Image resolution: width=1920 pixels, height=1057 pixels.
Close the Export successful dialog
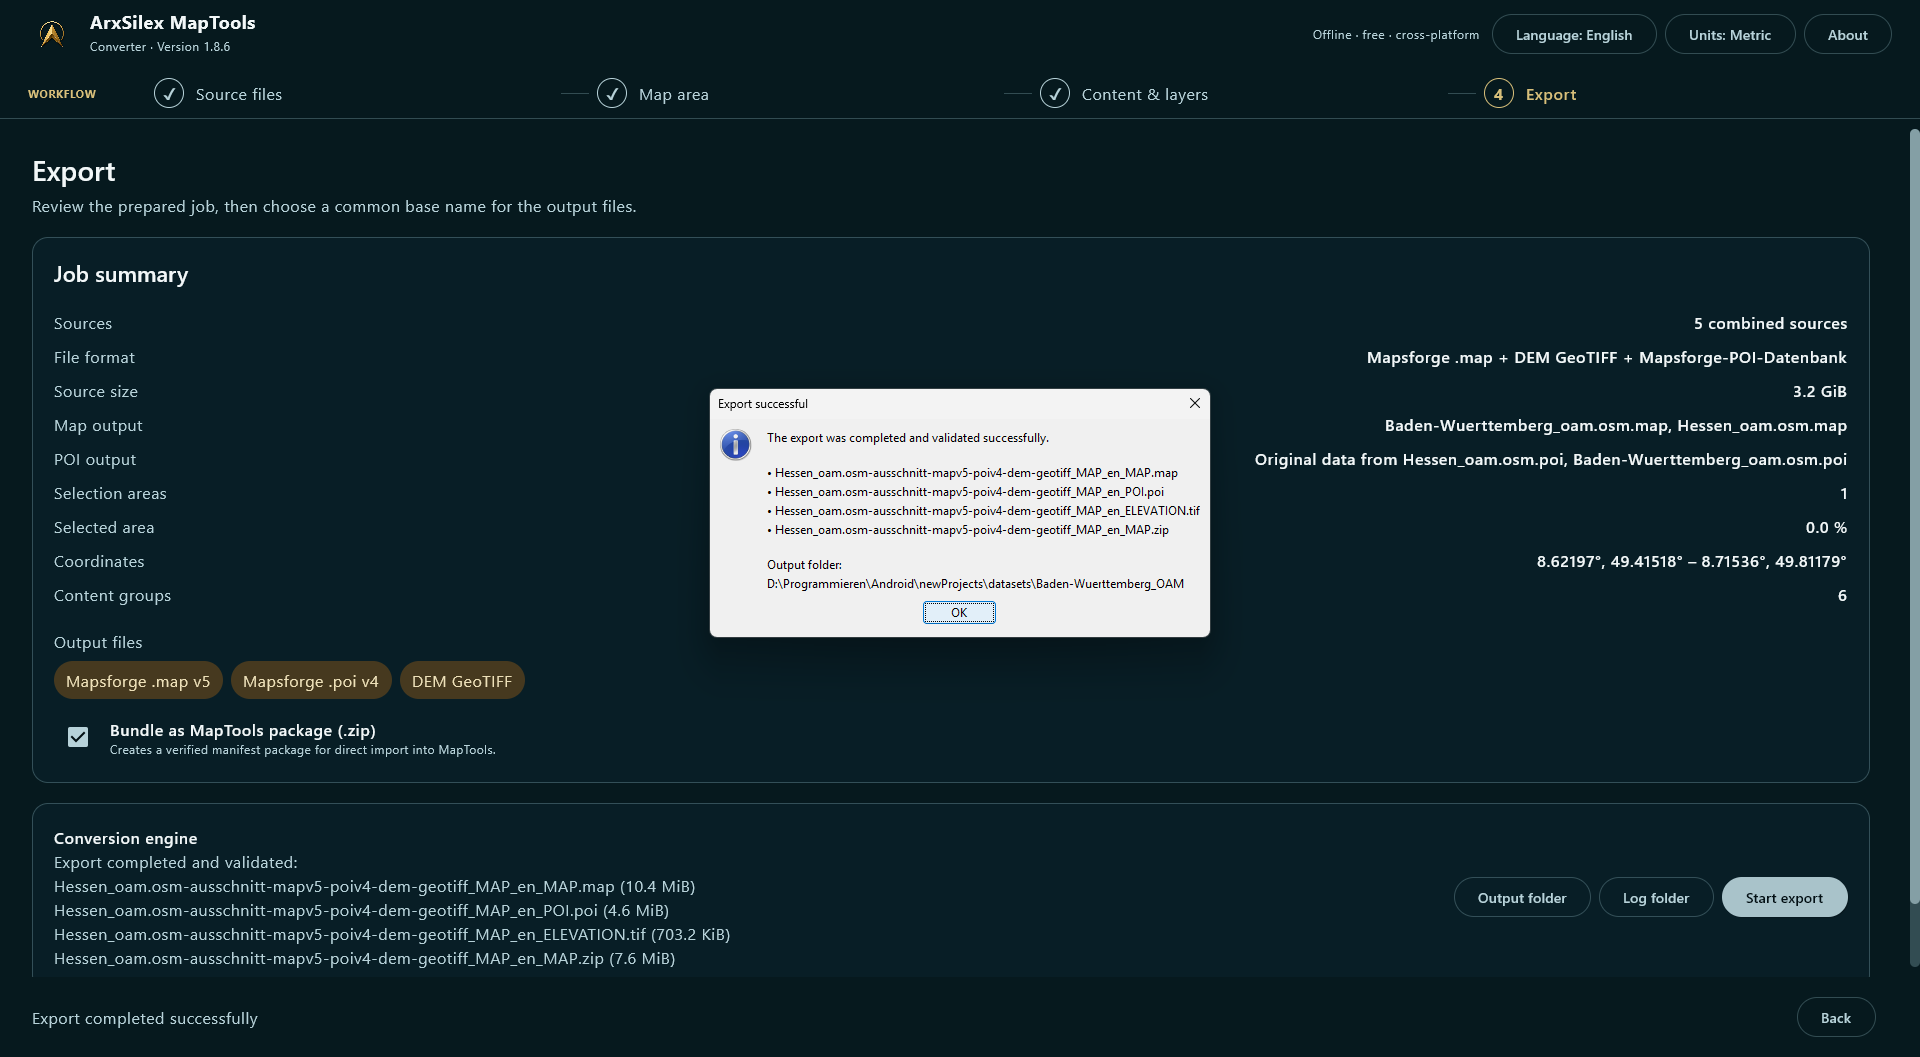coord(1194,403)
